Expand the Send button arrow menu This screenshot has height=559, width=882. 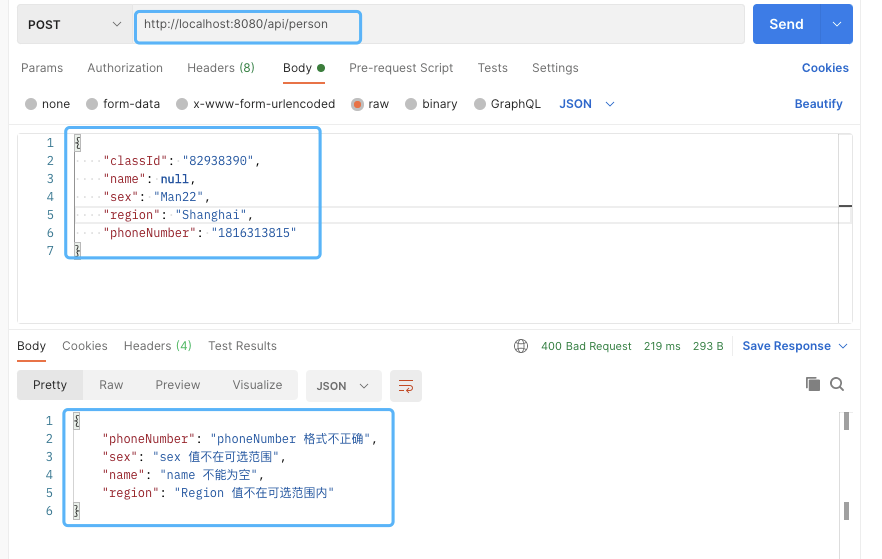(836, 24)
